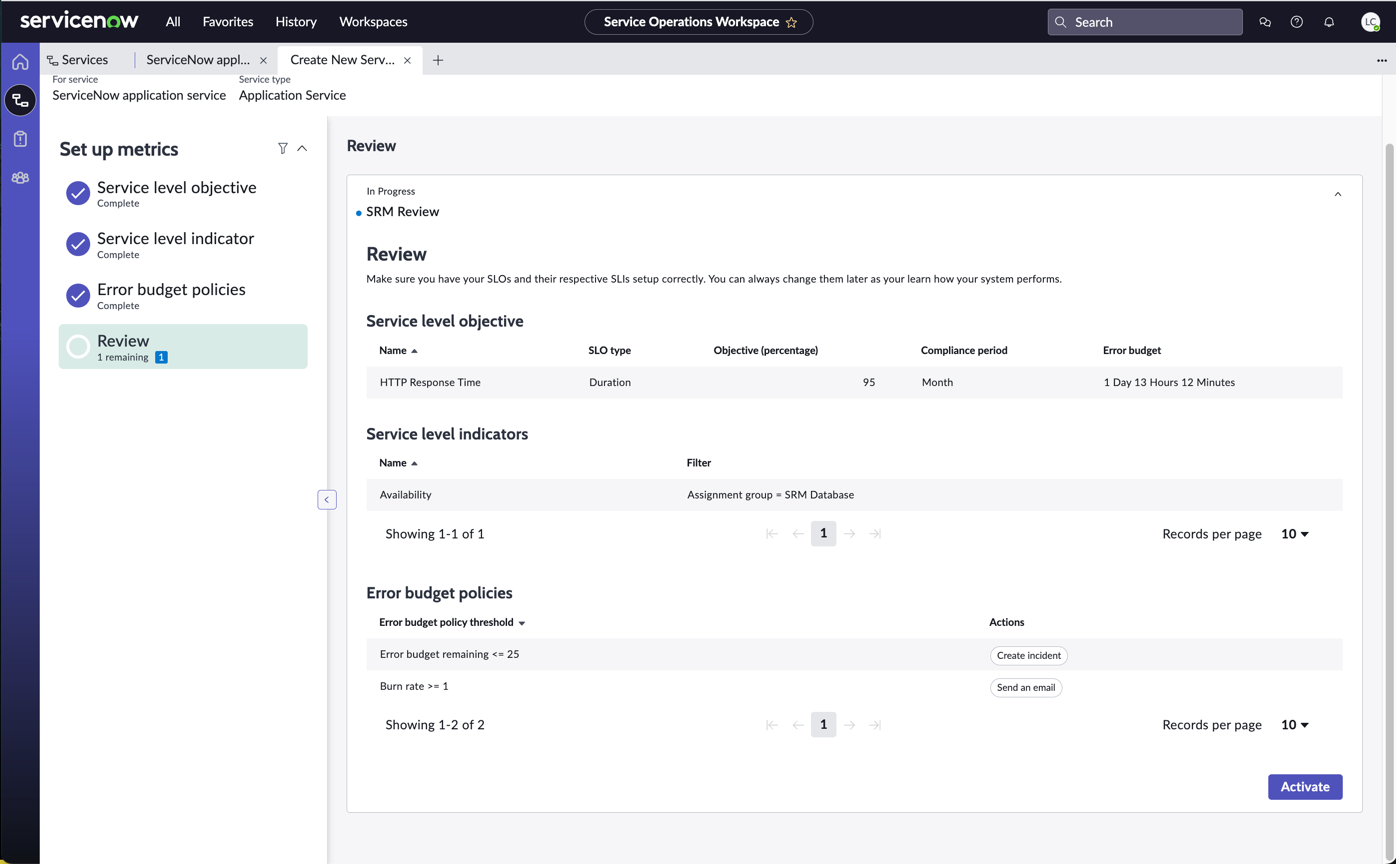
Task: Click into the Search field
Action: tap(1145, 22)
